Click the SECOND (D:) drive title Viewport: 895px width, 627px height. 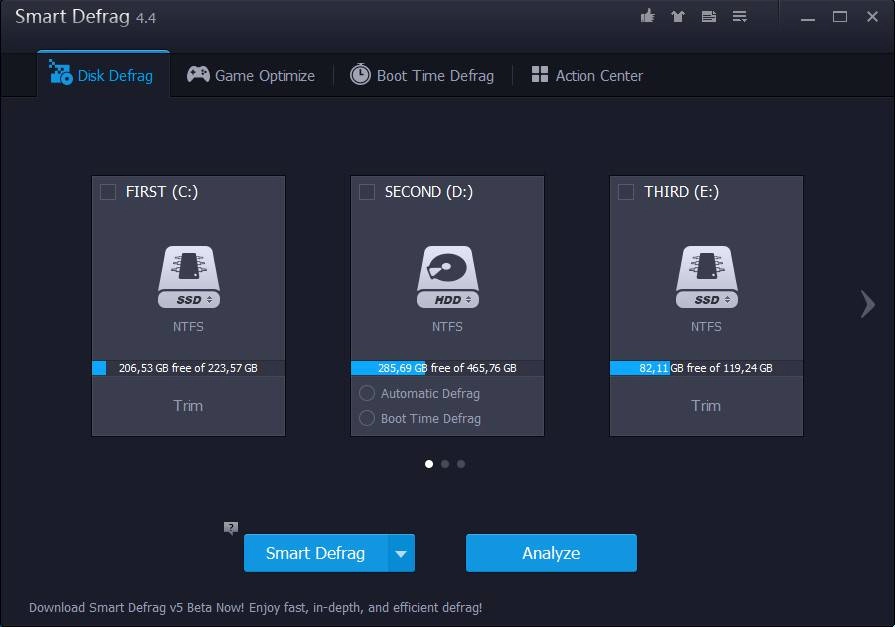(429, 192)
